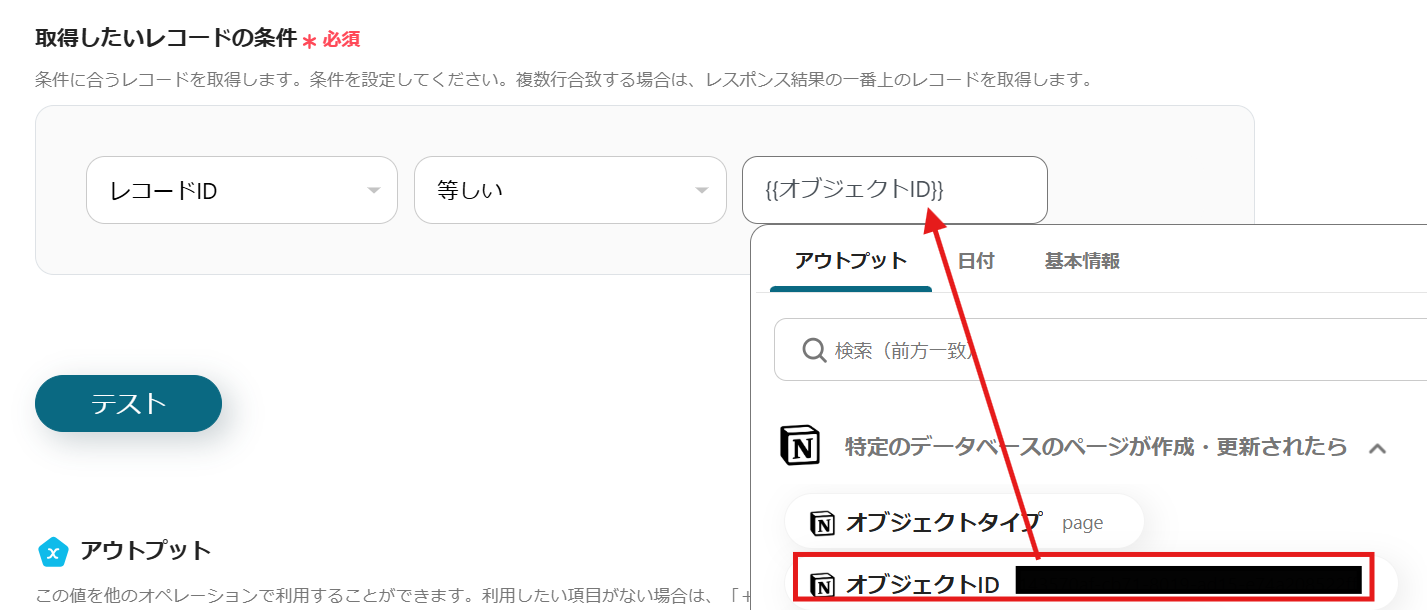Switch to the 基本情報 tab
1427x610 pixels.
click(1082, 261)
